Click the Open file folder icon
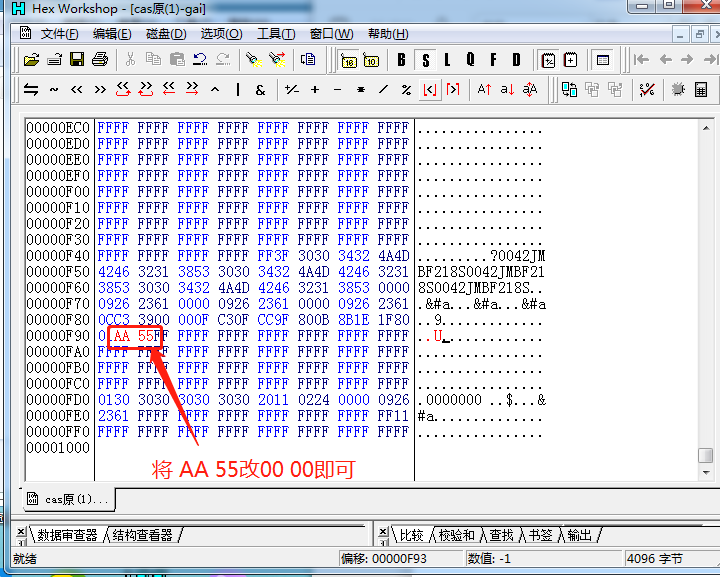720x577 pixels. click(32, 60)
